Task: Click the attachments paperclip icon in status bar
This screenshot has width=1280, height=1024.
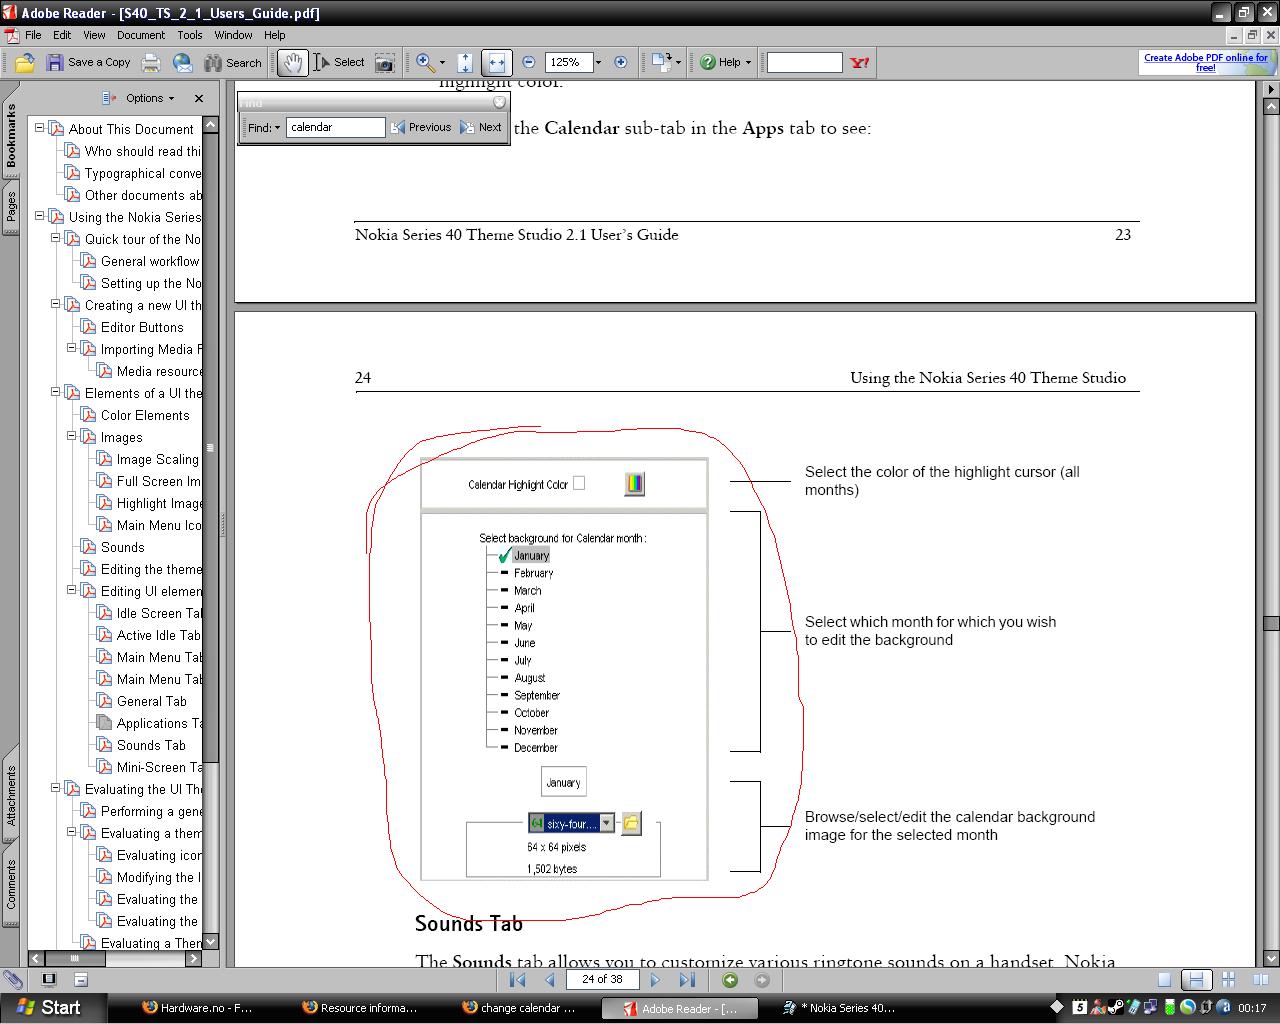Action: coord(13,980)
